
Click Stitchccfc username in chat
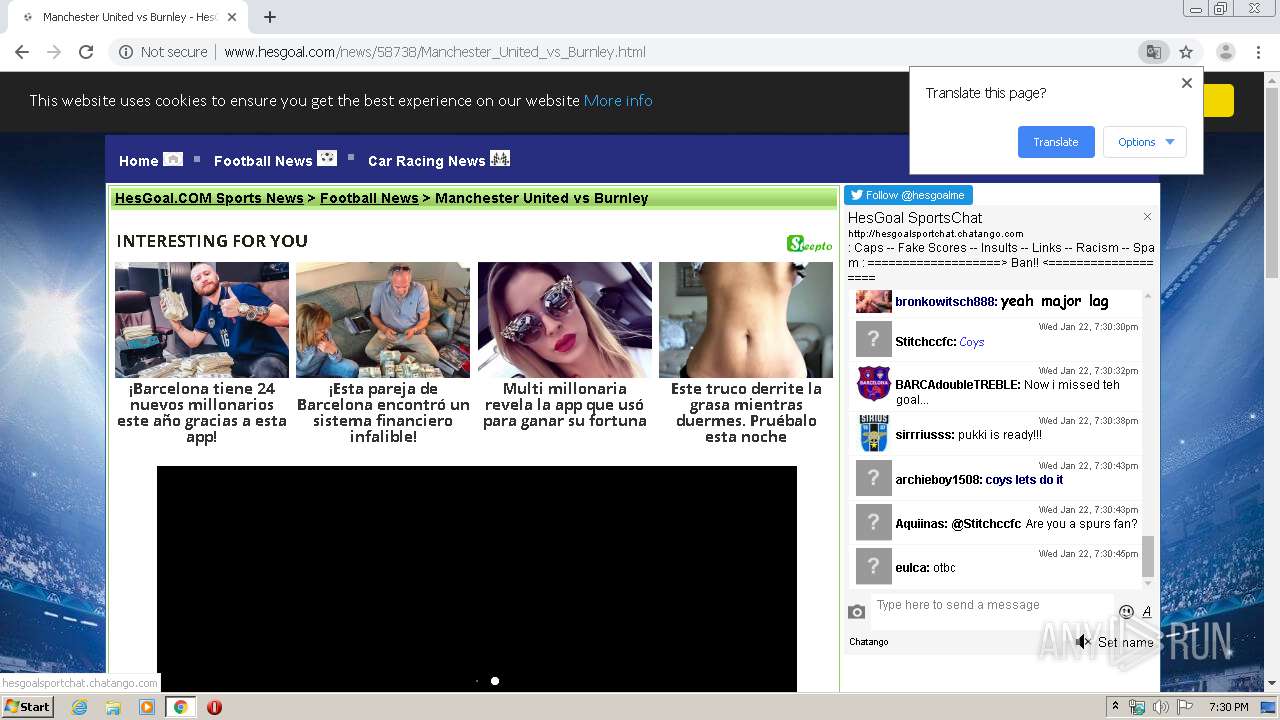click(x=925, y=342)
